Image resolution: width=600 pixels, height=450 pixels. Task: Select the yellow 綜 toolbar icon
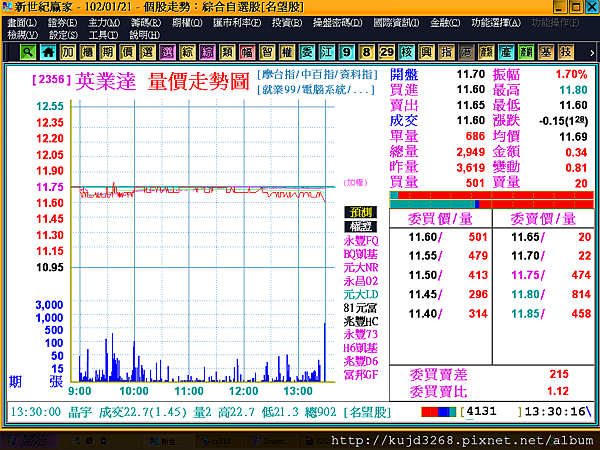(187, 52)
